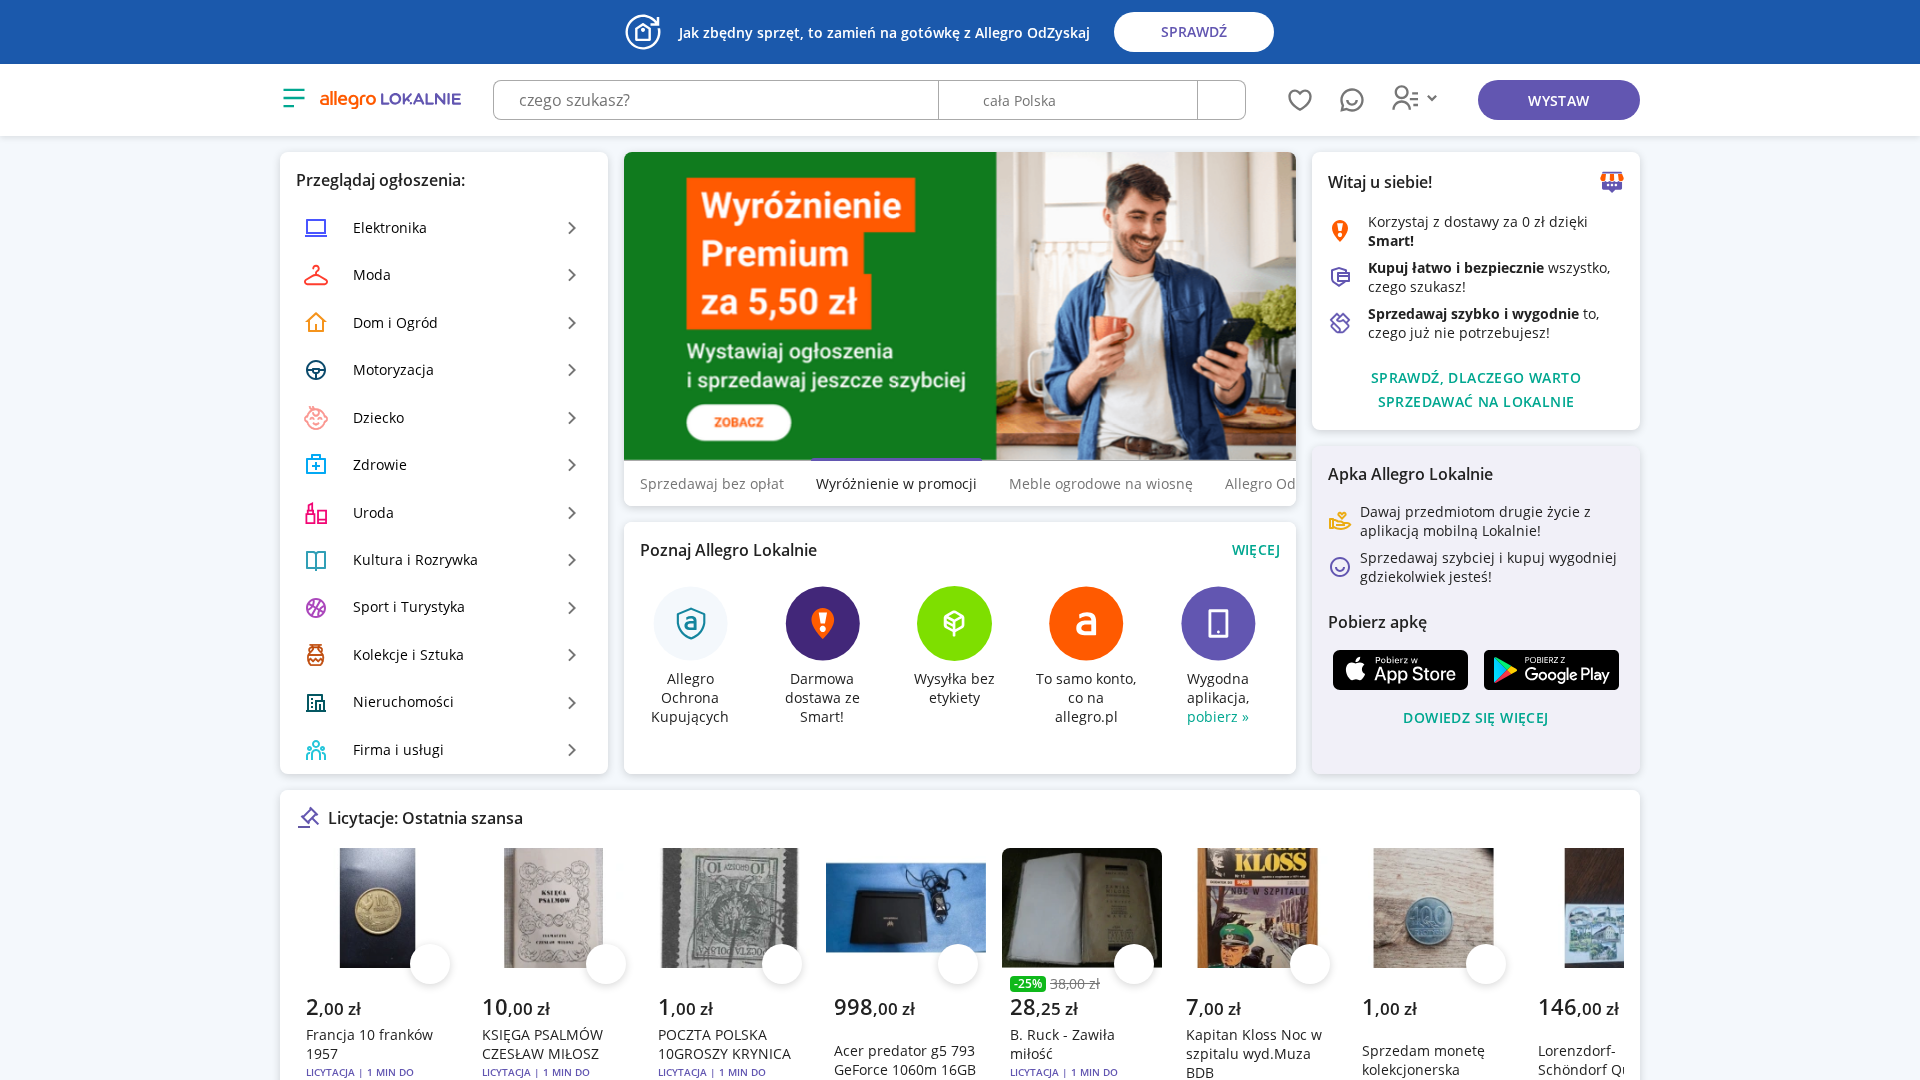The image size is (1920, 1080).
Task: Click Wysyłka bez etykiety package icon
Action: (x=954, y=623)
